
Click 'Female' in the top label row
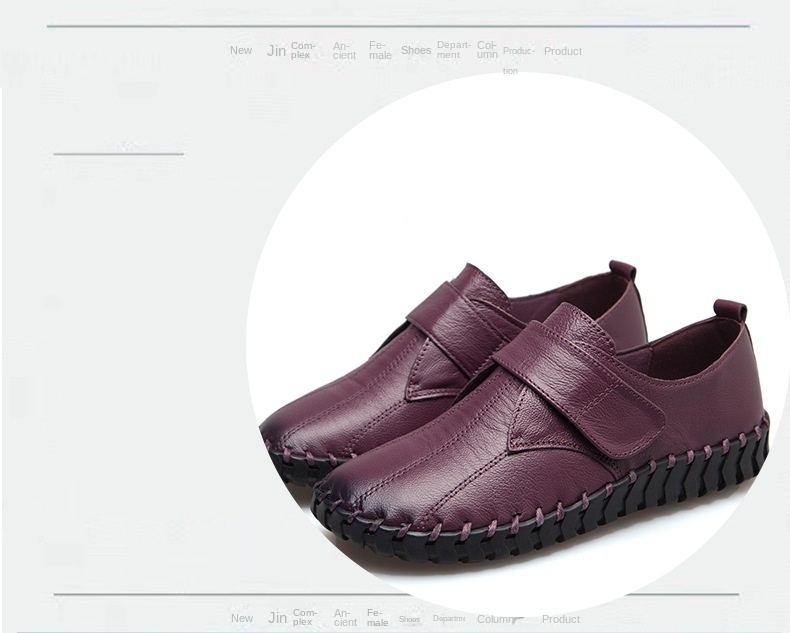pyautogui.click(x=379, y=51)
